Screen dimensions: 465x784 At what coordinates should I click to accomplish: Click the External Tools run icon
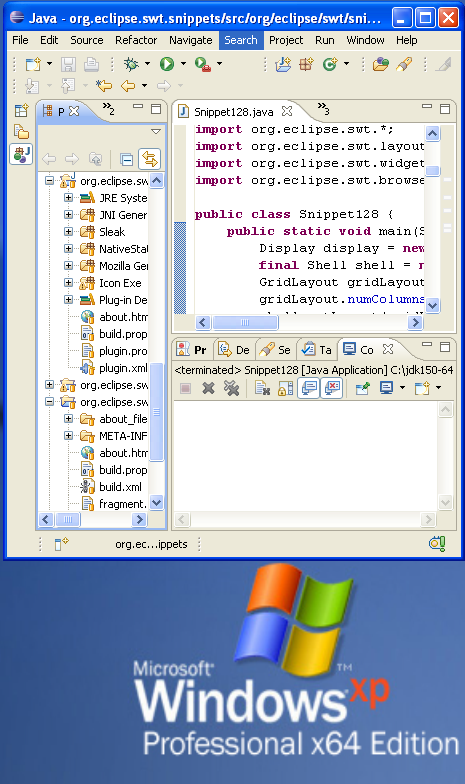[202, 64]
